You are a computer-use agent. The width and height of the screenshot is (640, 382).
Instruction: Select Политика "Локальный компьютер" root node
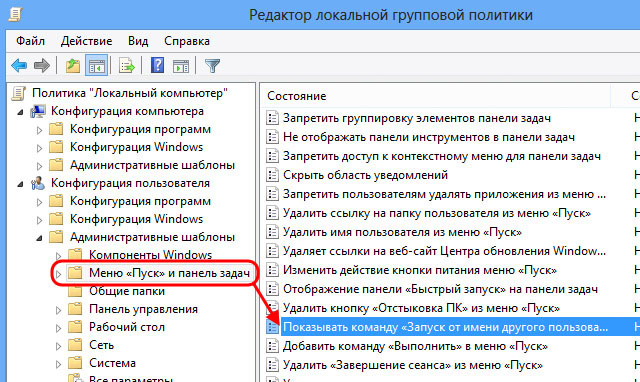coord(130,93)
